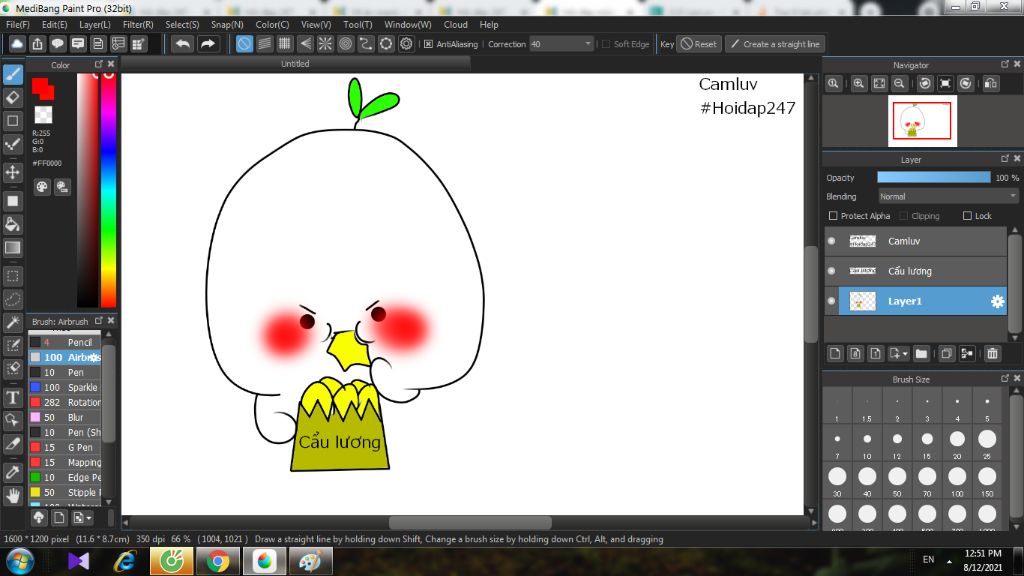Image resolution: width=1024 pixels, height=576 pixels.
Task: Click the Redo arrow in toolbar
Action: tap(208, 44)
